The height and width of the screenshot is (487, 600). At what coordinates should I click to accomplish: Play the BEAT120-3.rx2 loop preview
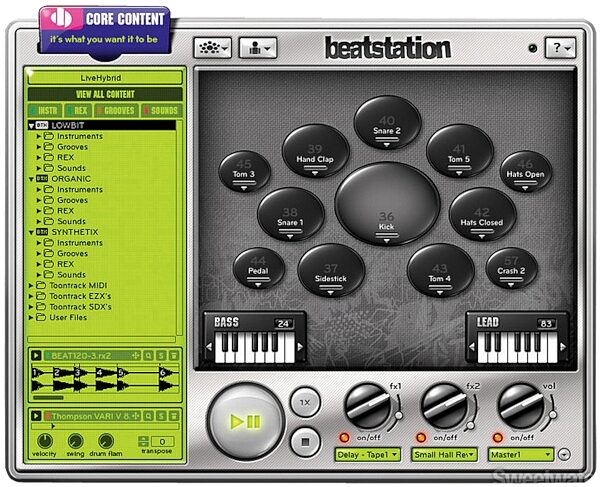(x=36, y=355)
